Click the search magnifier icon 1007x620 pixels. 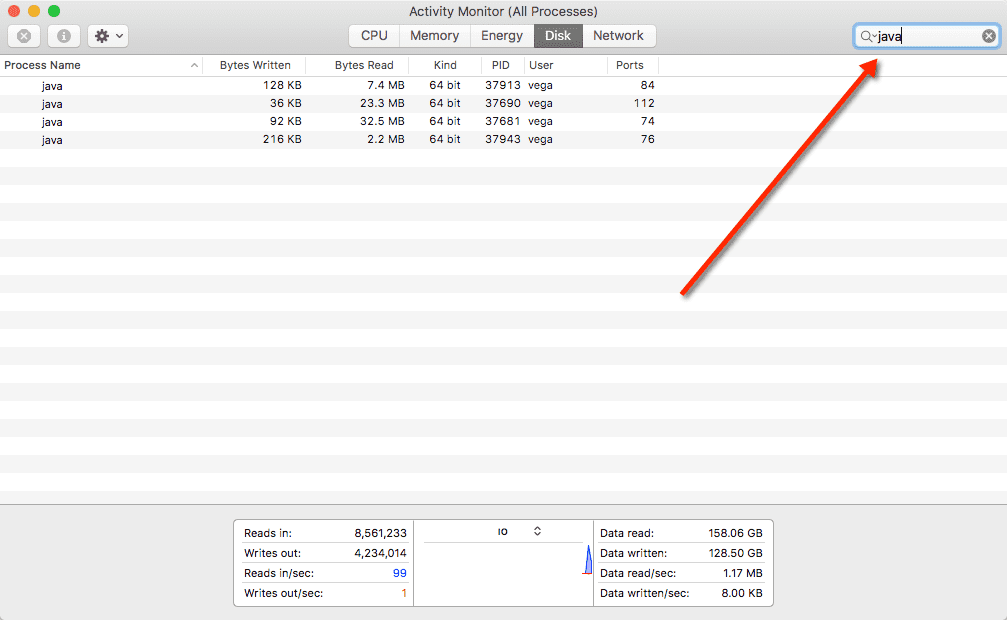tap(866, 36)
